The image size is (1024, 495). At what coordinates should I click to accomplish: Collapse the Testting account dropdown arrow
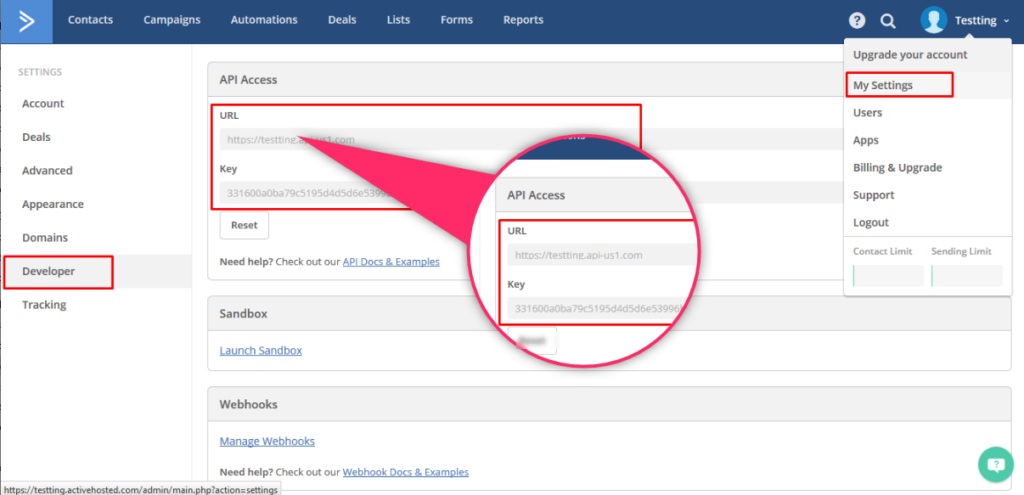(1006, 21)
